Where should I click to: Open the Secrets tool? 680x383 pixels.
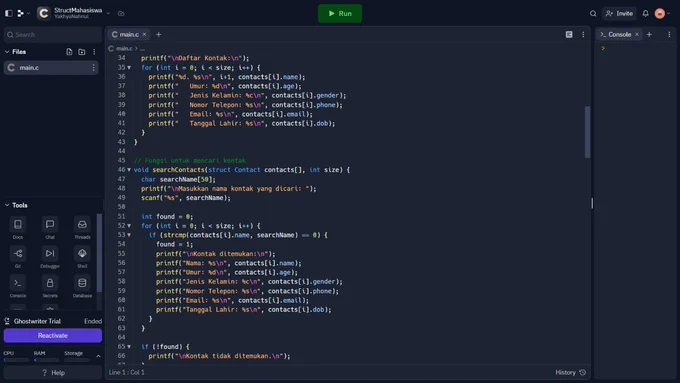click(50, 286)
